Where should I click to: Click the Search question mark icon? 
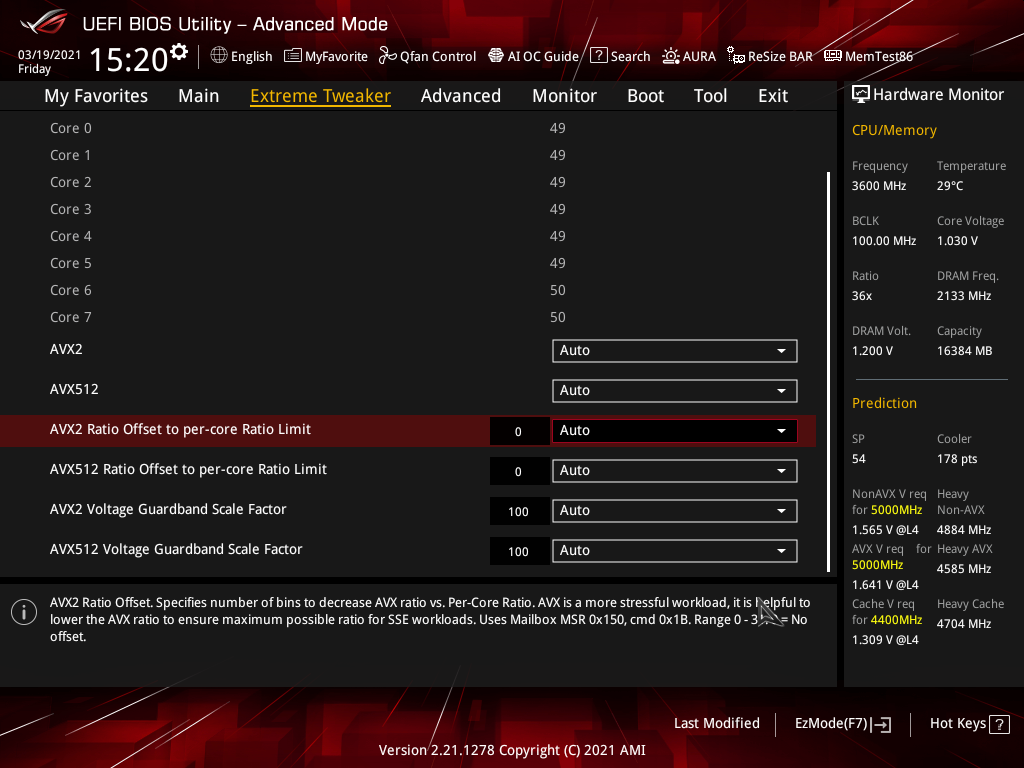pyautogui.click(x=598, y=56)
